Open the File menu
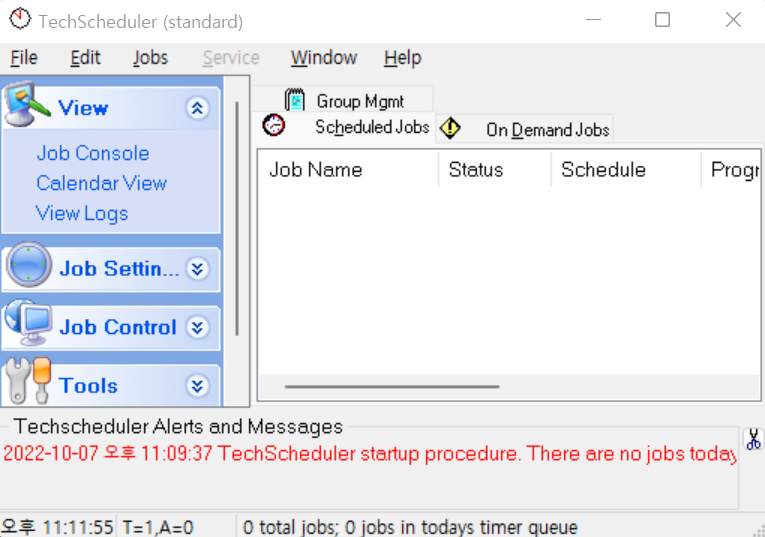The width and height of the screenshot is (765, 537). tap(24, 58)
